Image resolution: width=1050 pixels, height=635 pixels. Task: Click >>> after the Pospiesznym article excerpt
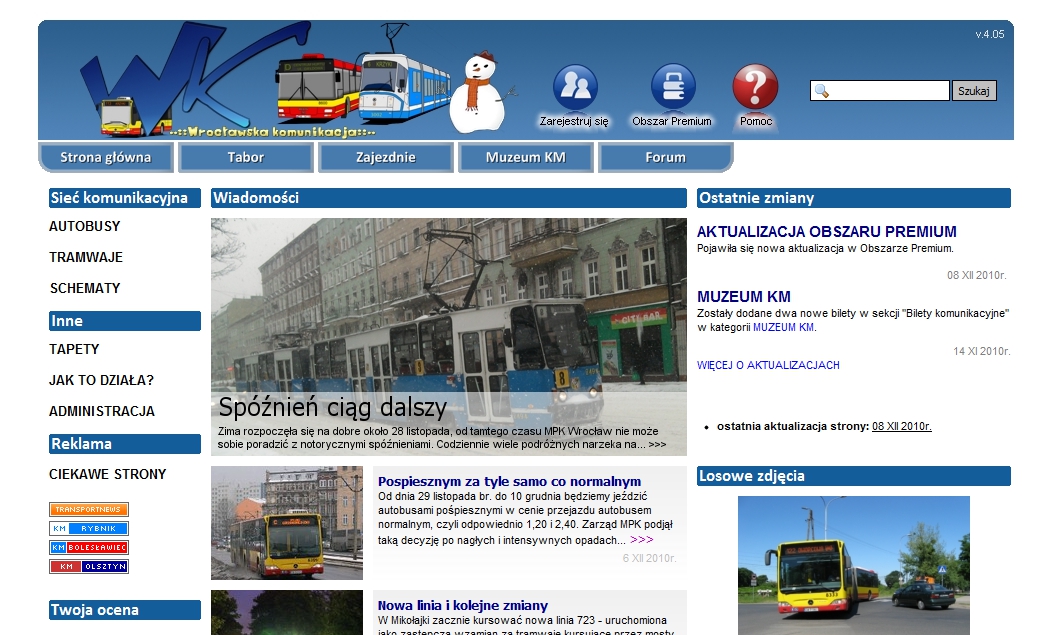(642, 540)
